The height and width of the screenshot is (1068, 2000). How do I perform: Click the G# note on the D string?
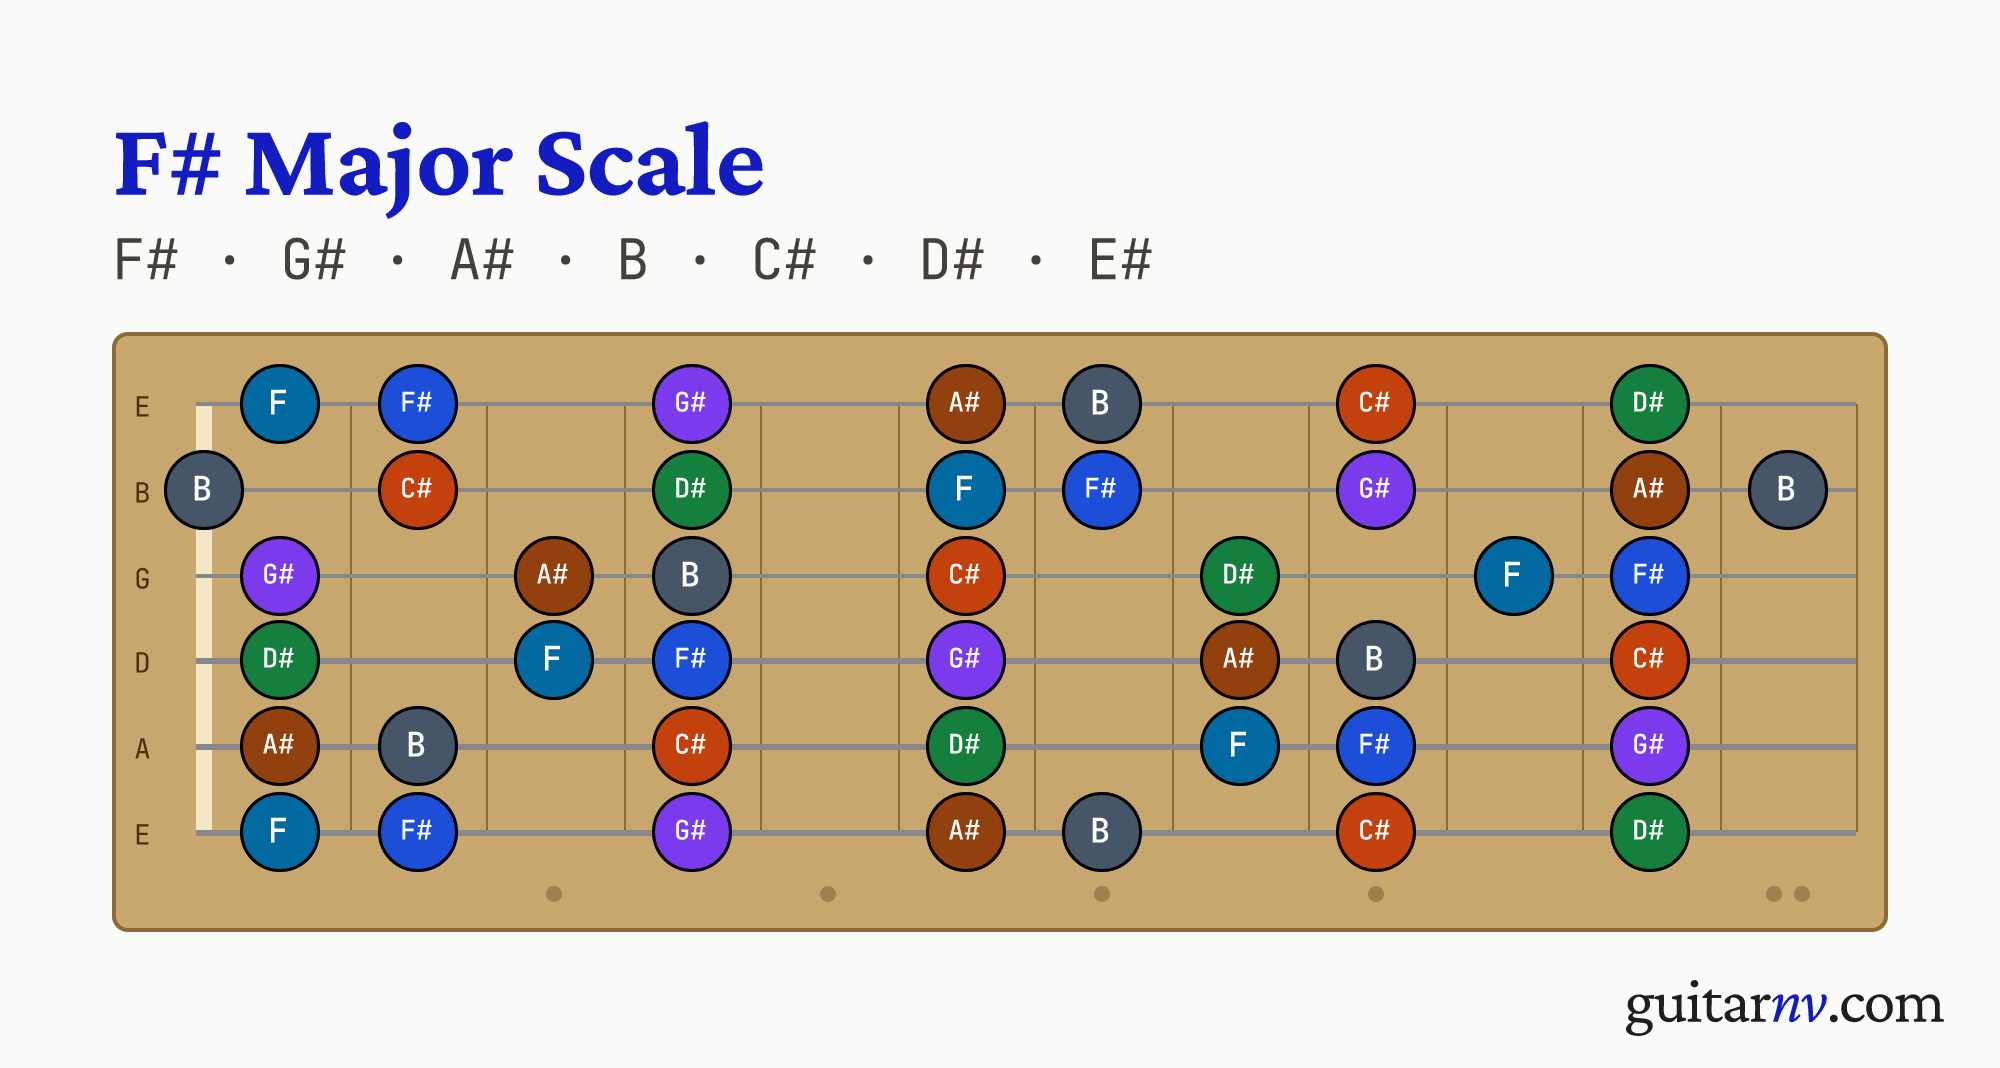966,660
